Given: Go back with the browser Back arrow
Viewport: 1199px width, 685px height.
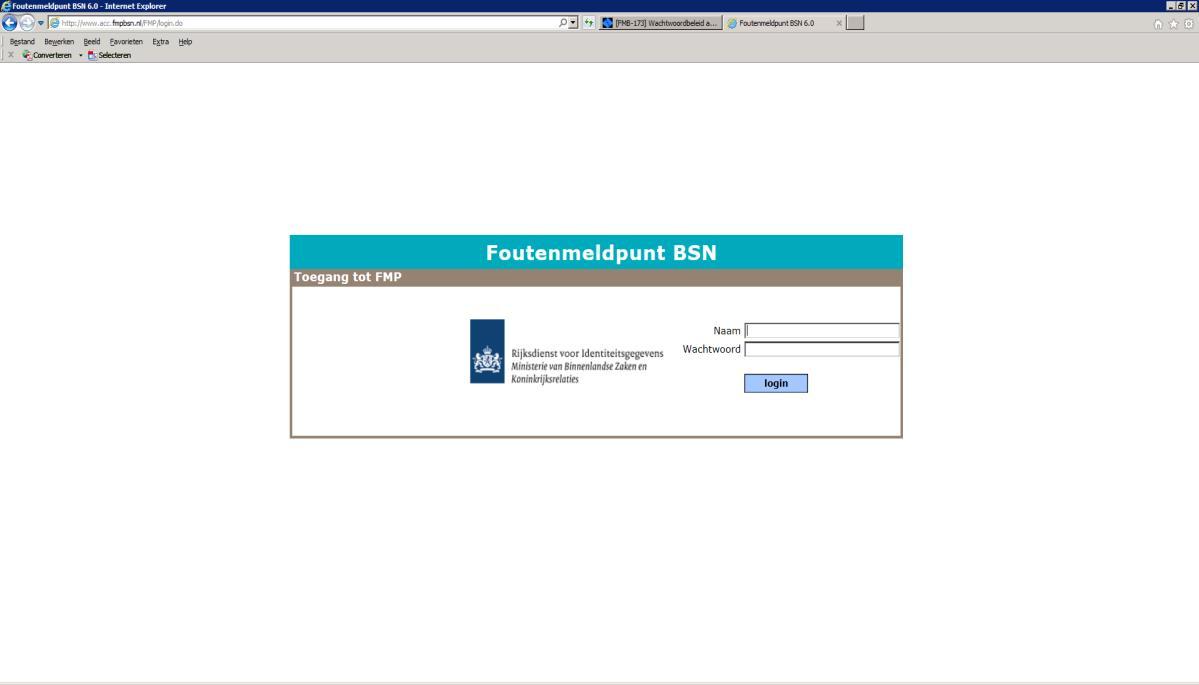Looking at the screenshot, I should coord(9,23).
